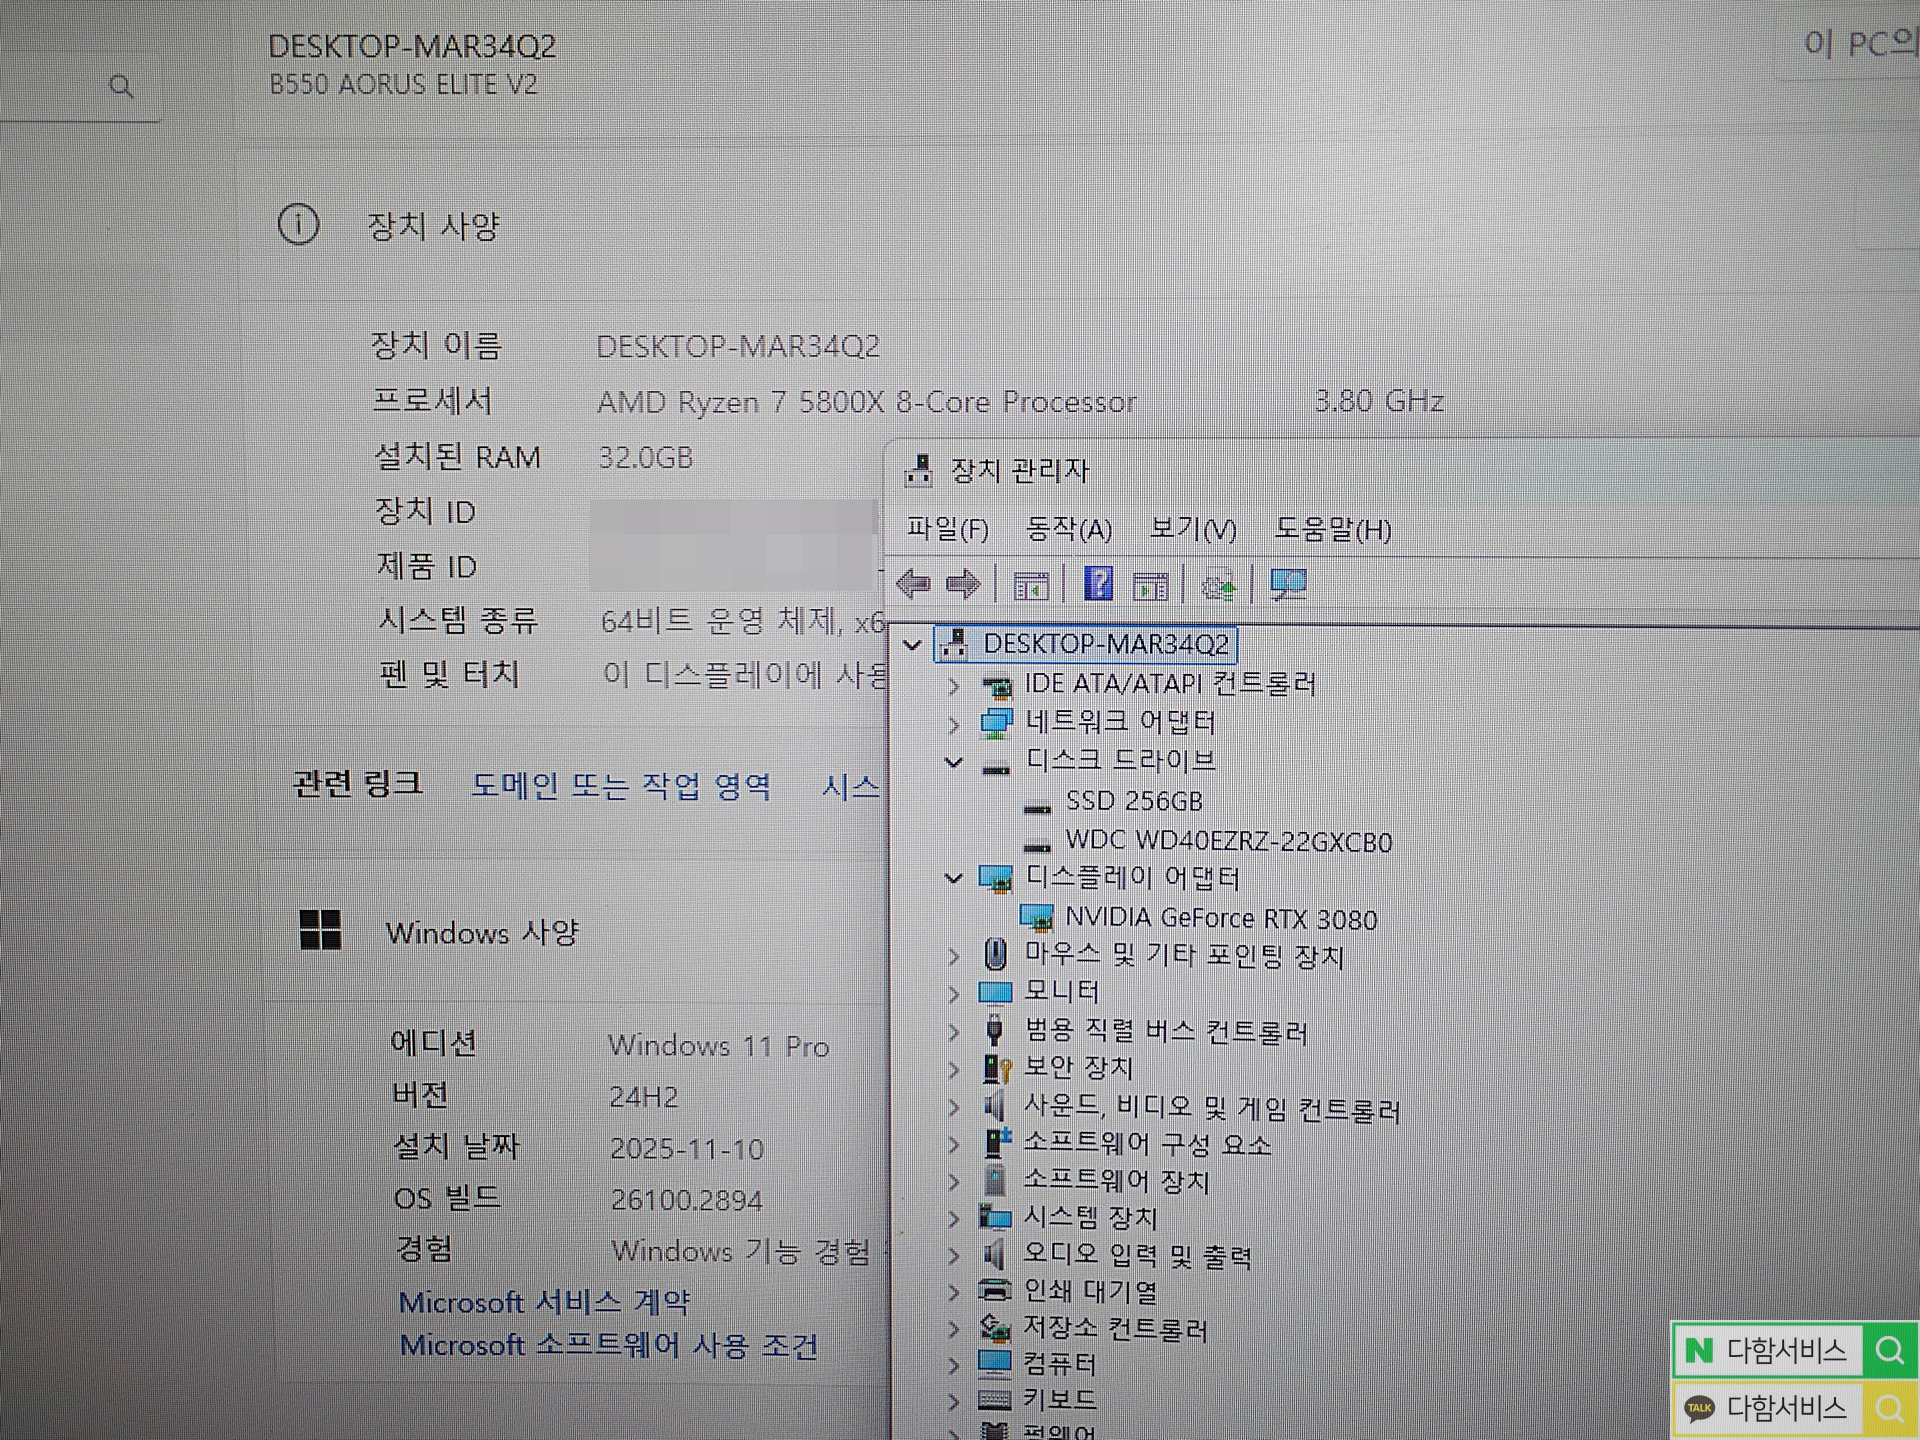Click the show/hide console tree toolbar icon
The height and width of the screenshot is (1440, 1920).
[1031, 586]
